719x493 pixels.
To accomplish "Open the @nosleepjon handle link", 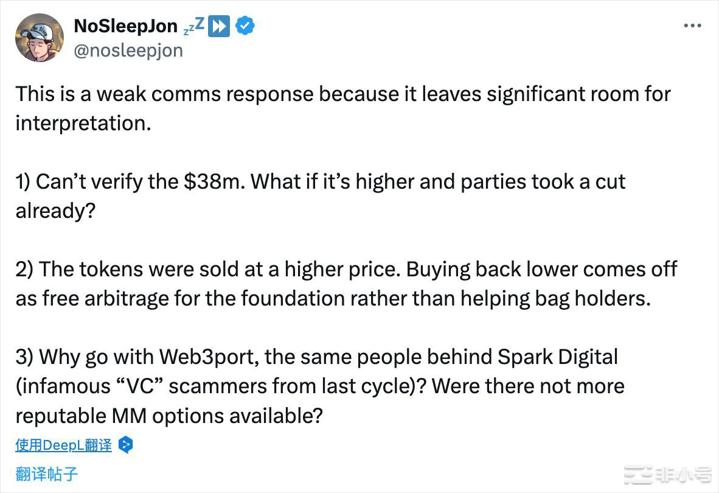I will (x=128, y=50).
